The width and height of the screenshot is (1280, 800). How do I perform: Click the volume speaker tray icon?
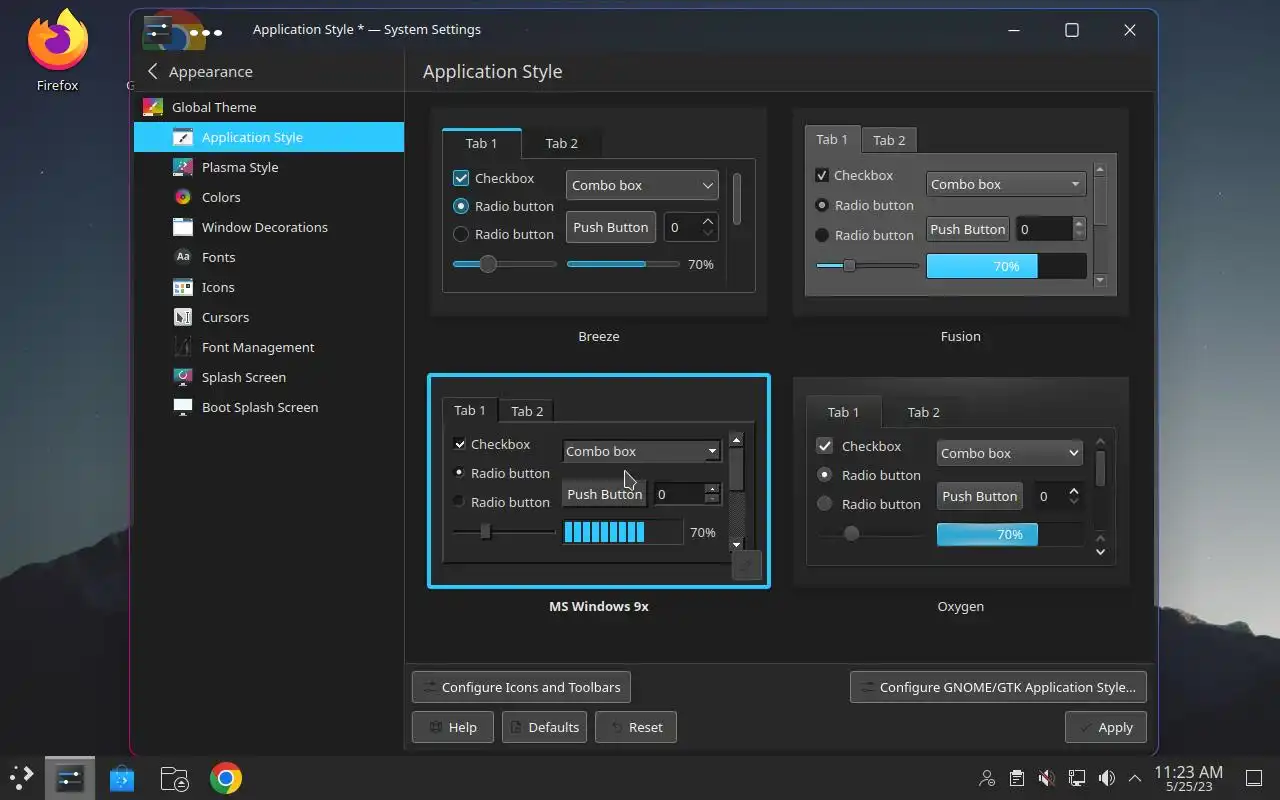(x=1107, y=778)
